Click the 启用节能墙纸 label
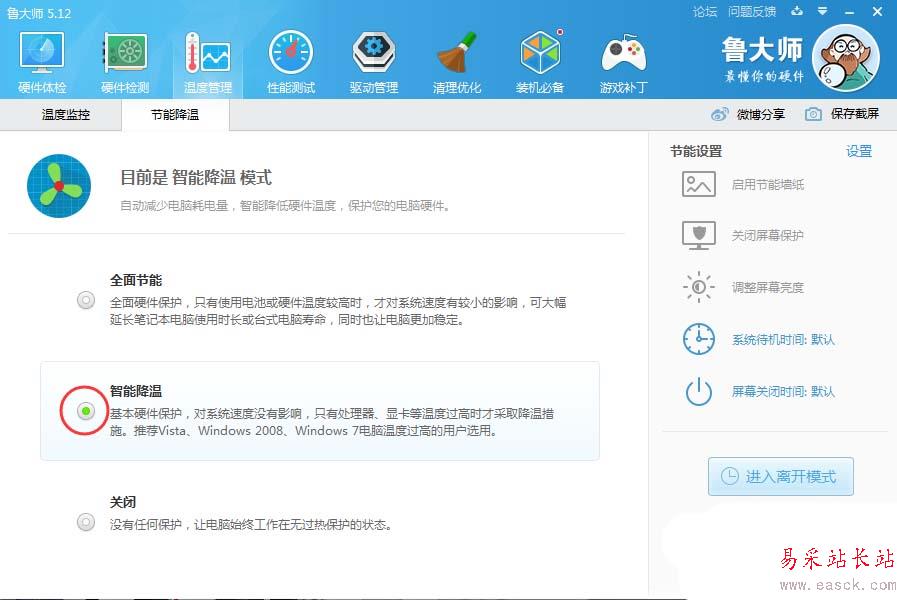 [x=768, y=184]
